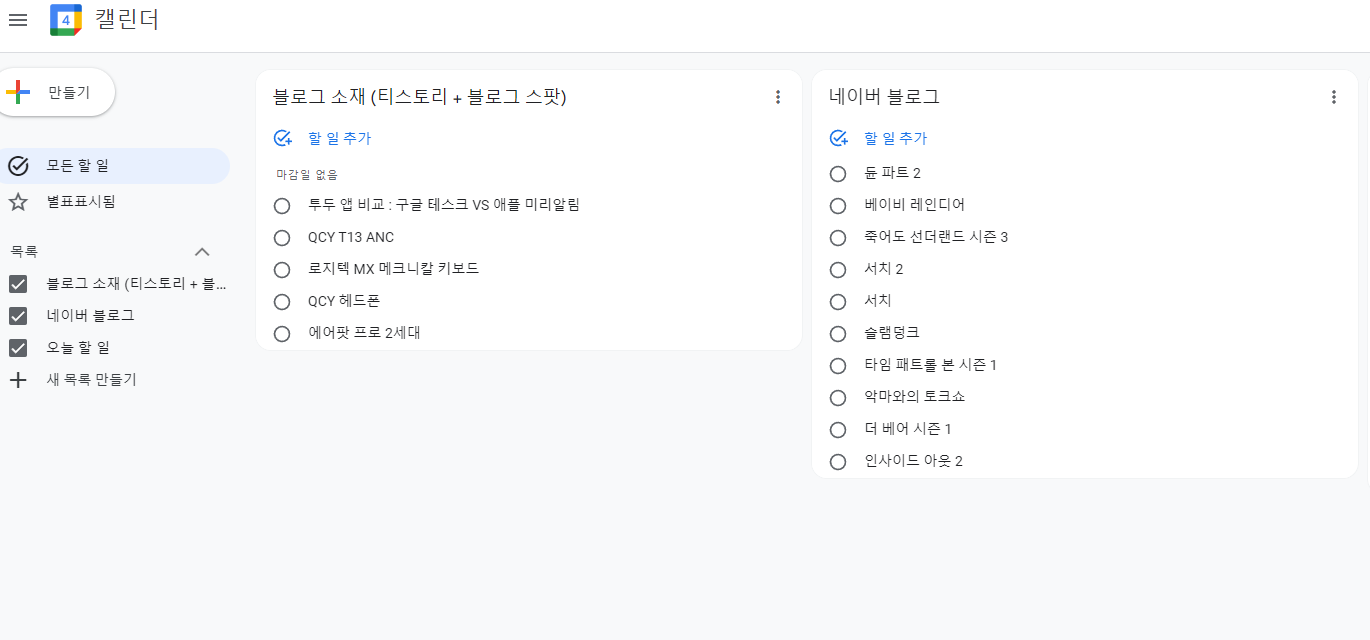Click the 네이버 블로그 card title
The image size is (1370, 640).
(x=884, y=97)
